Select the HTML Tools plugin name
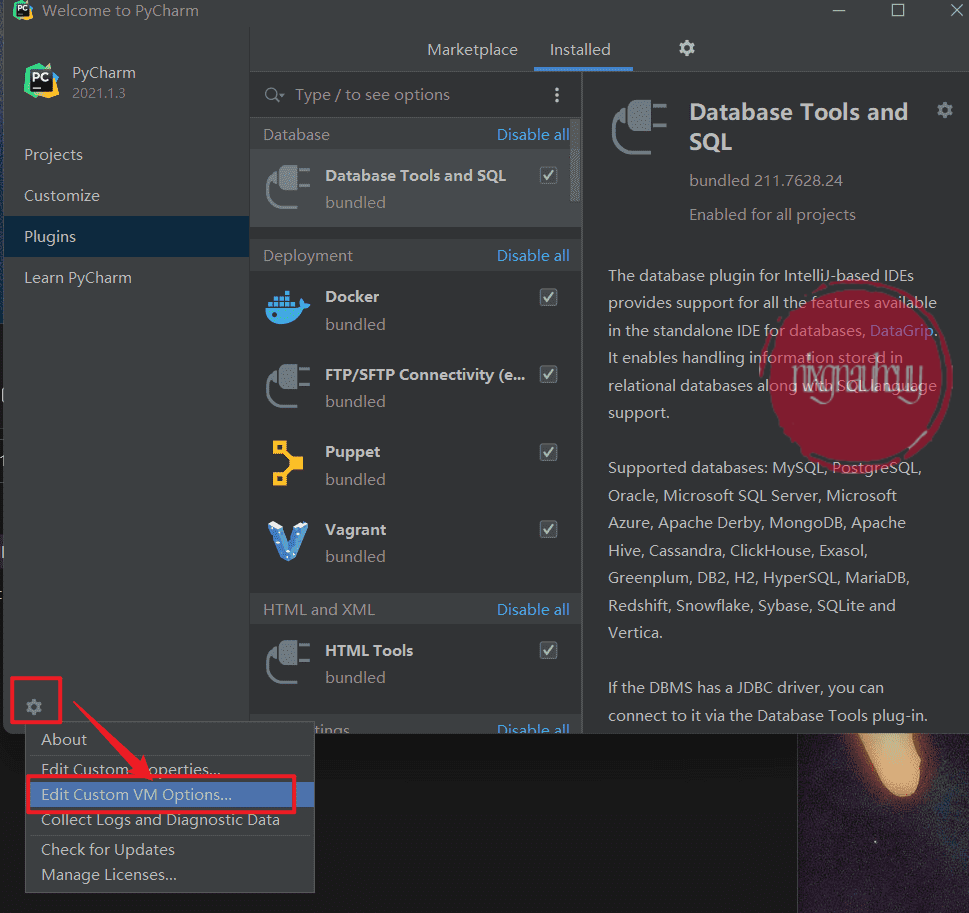This screenshot has height=913, width=969. (x=369, y=650)
